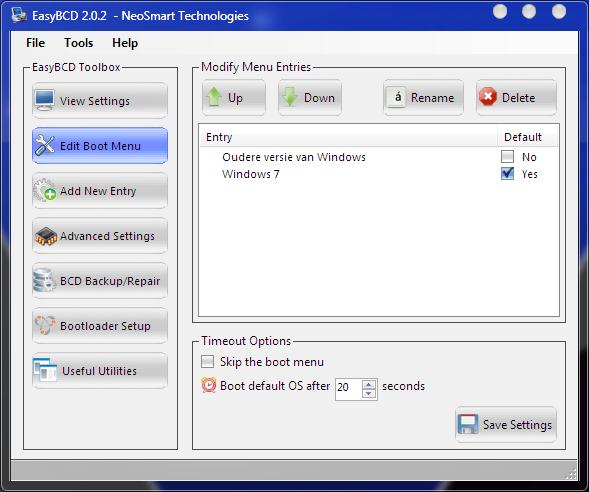Click the Rename button

coord(423,98)
